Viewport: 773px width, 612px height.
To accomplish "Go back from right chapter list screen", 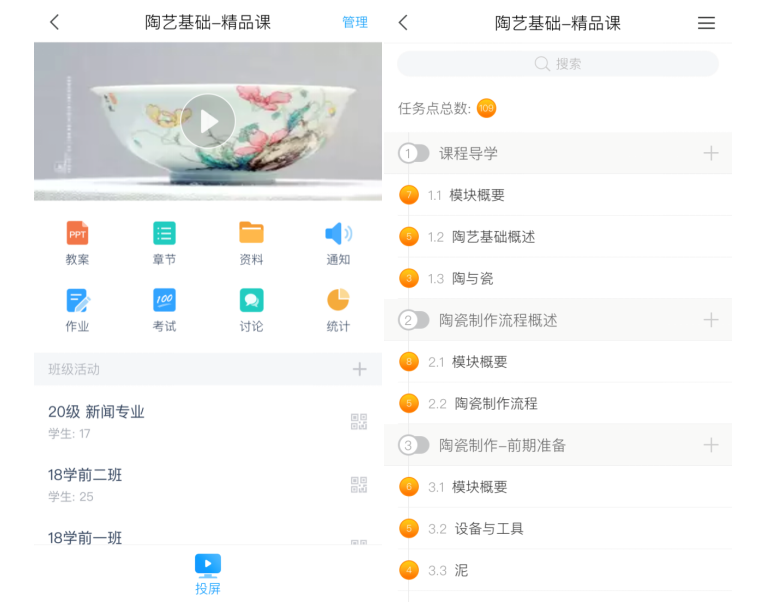I will coord(403,22).
